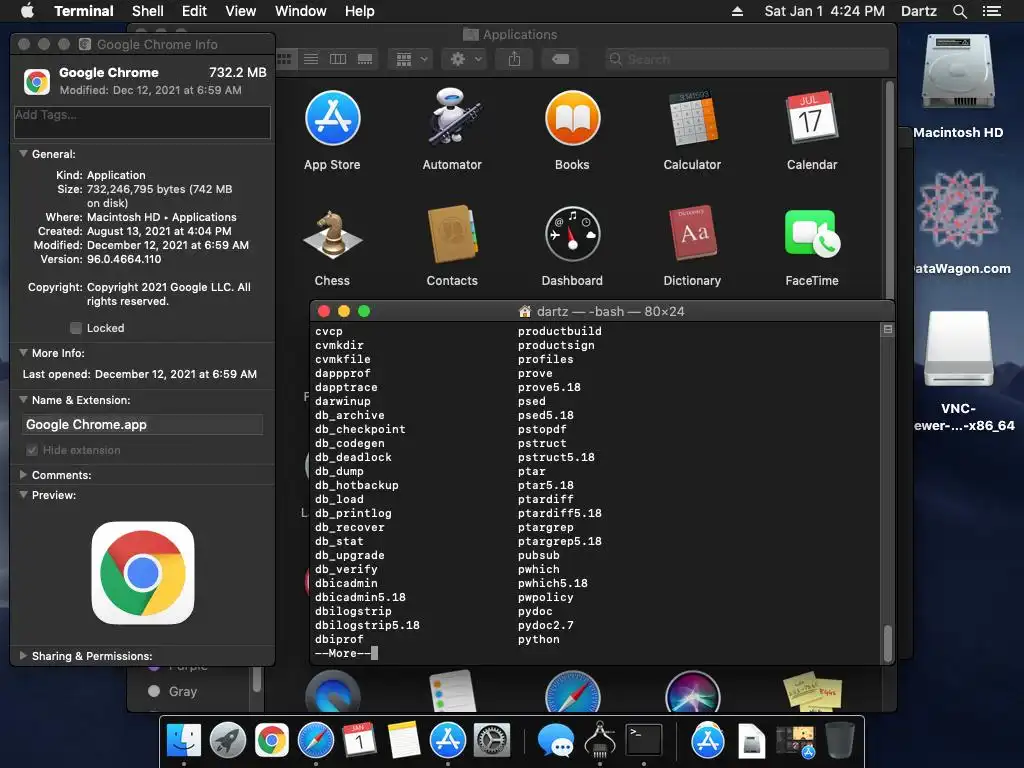Click the Google Chrome.app name field
This screenshot has width=1024, height=768.
click(142, 424)
